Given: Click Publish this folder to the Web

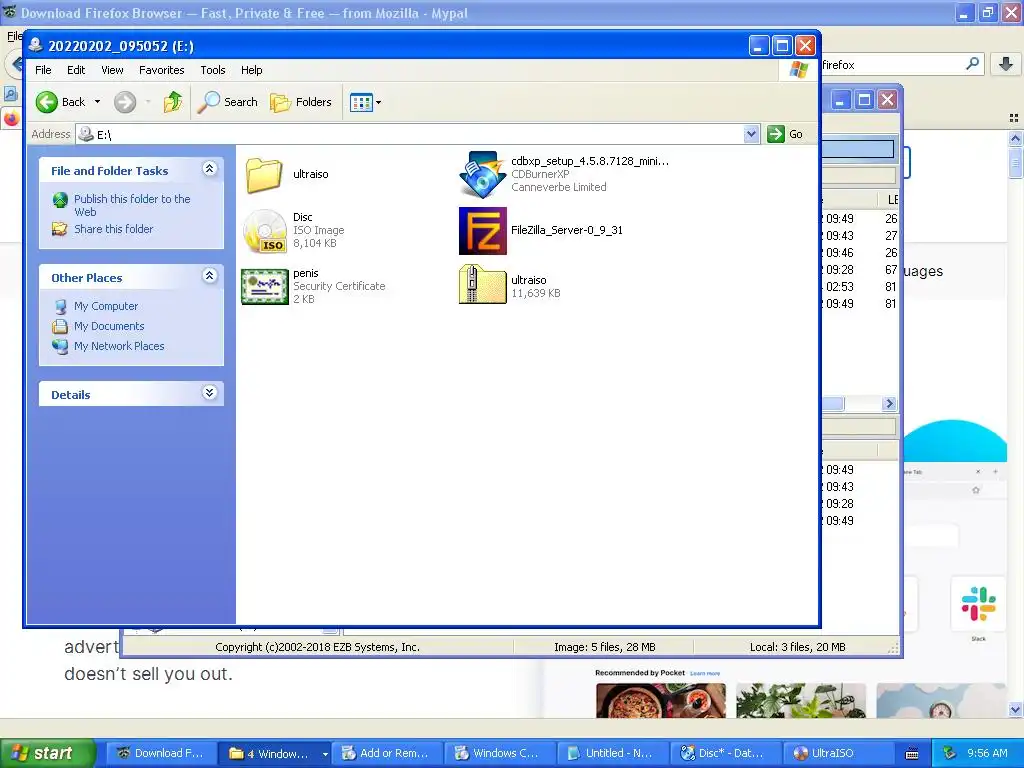Looking at the screenshot, I should tap(132, 205).
